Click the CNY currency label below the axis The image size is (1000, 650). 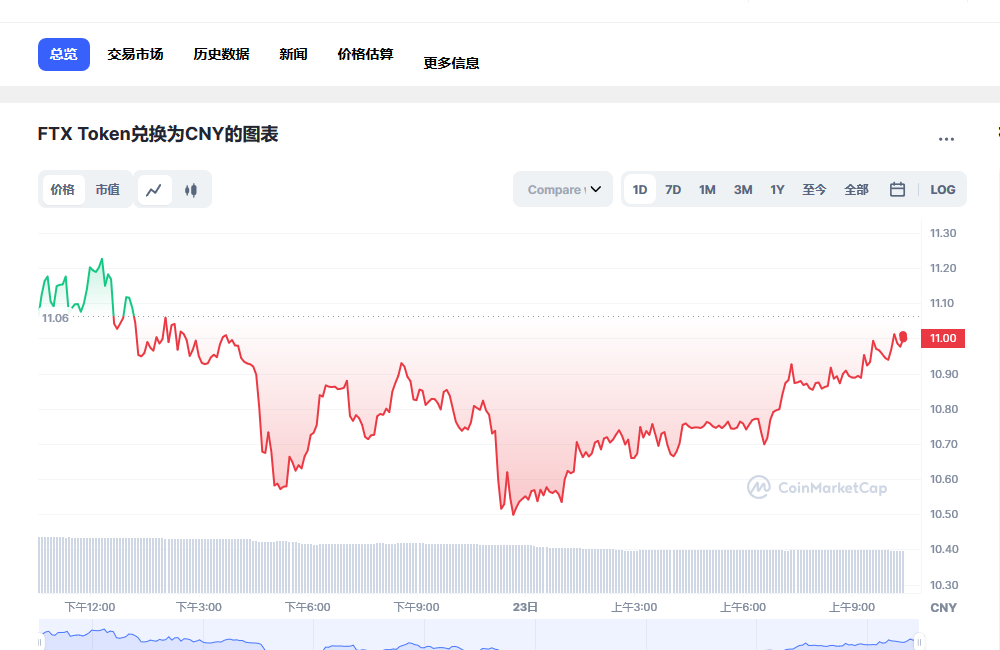[943, 607]
